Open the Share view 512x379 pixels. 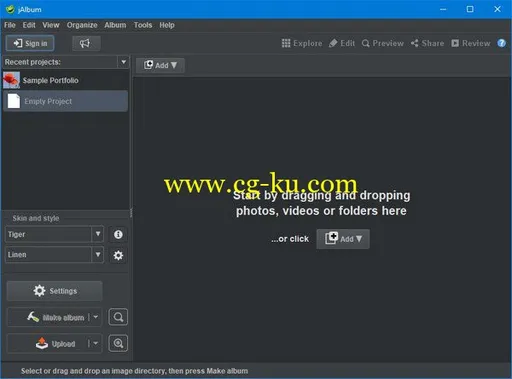pyautogui.click(x=428, y=43)
